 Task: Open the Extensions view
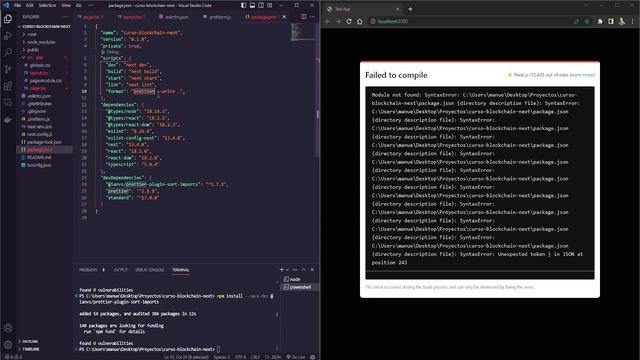point(8,86)
